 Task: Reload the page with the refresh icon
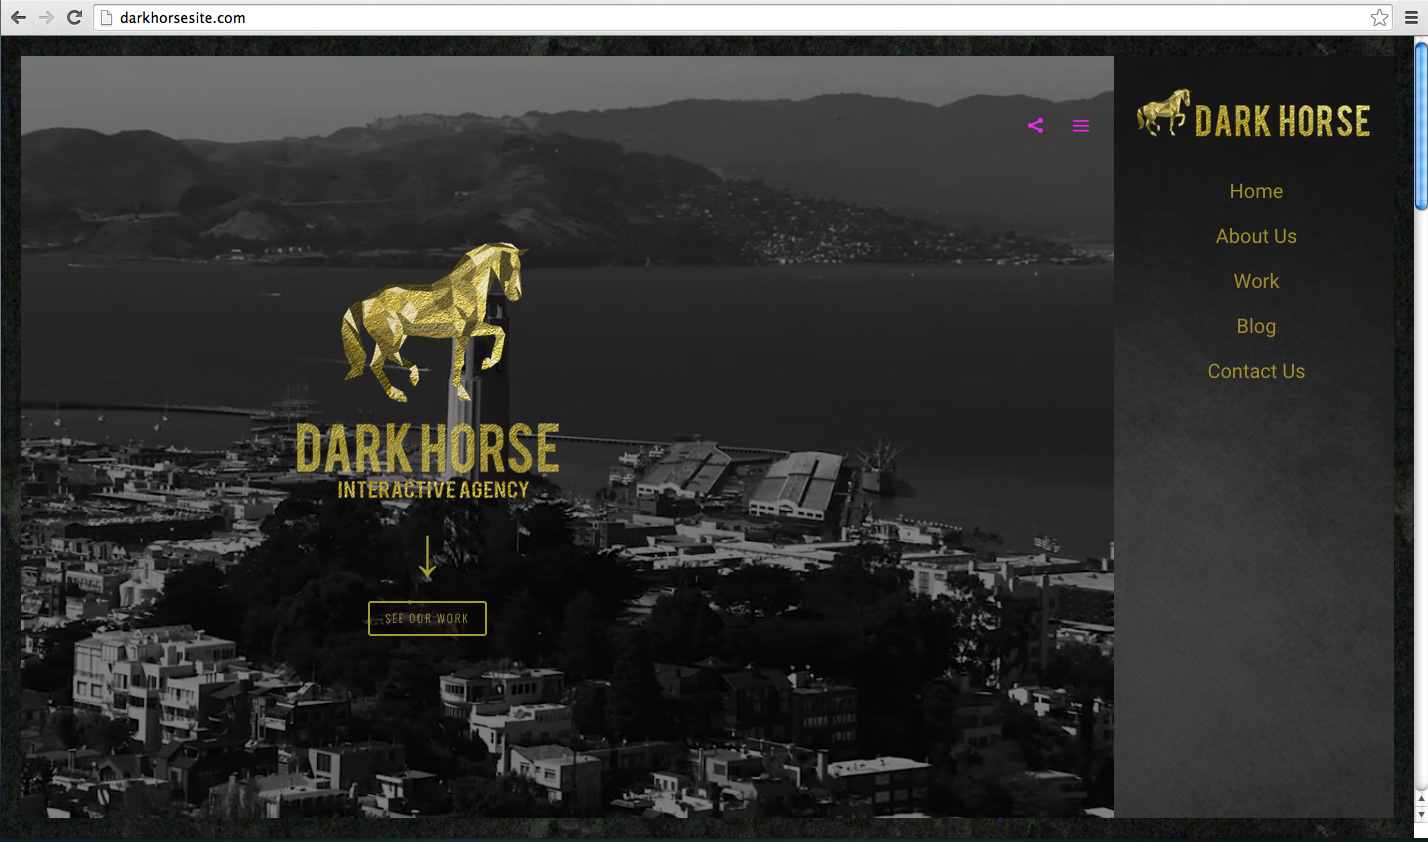(x=74, y=17)
